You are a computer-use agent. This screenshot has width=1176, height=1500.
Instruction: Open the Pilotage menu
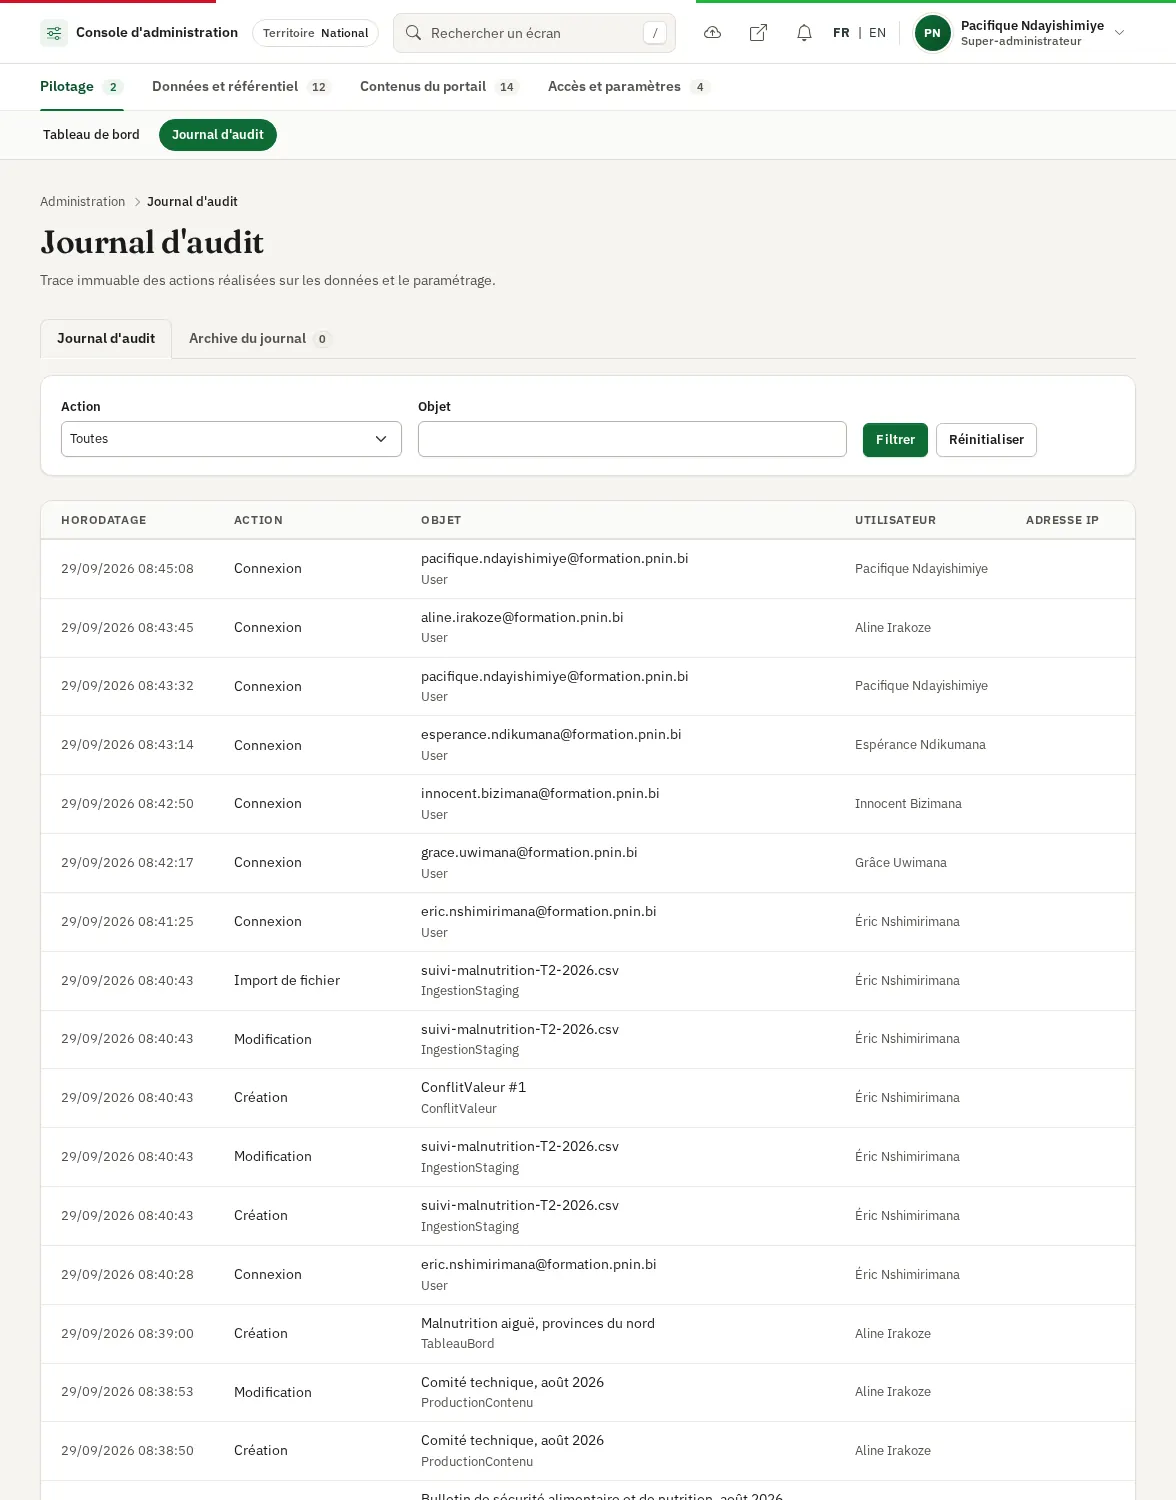point(81,87)
